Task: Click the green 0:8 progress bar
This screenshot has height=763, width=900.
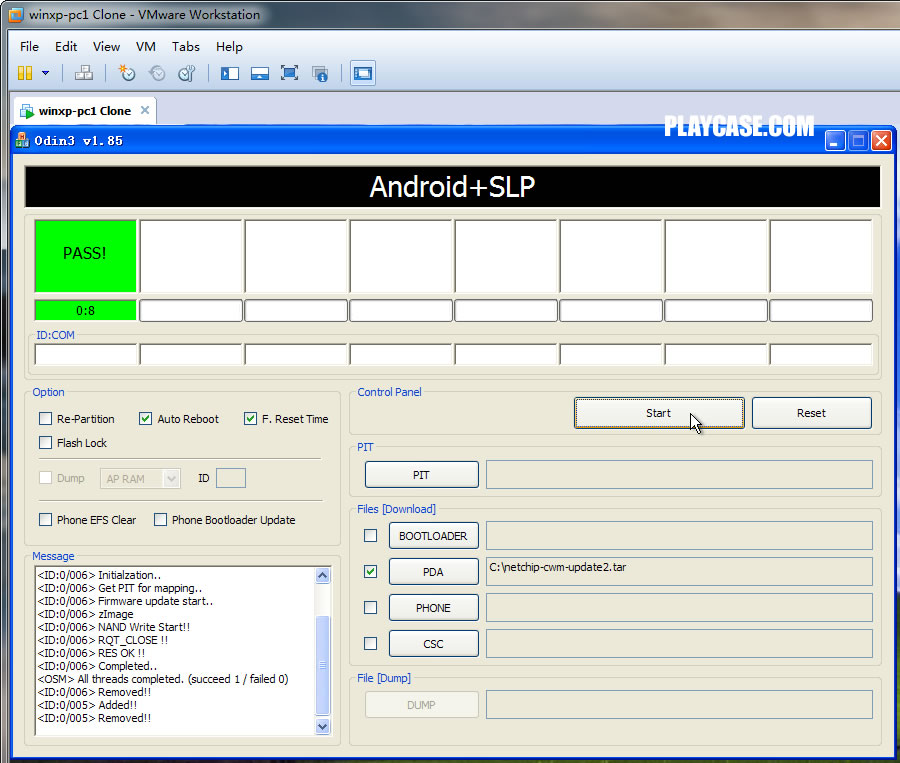Action: (x=86, y=311)
